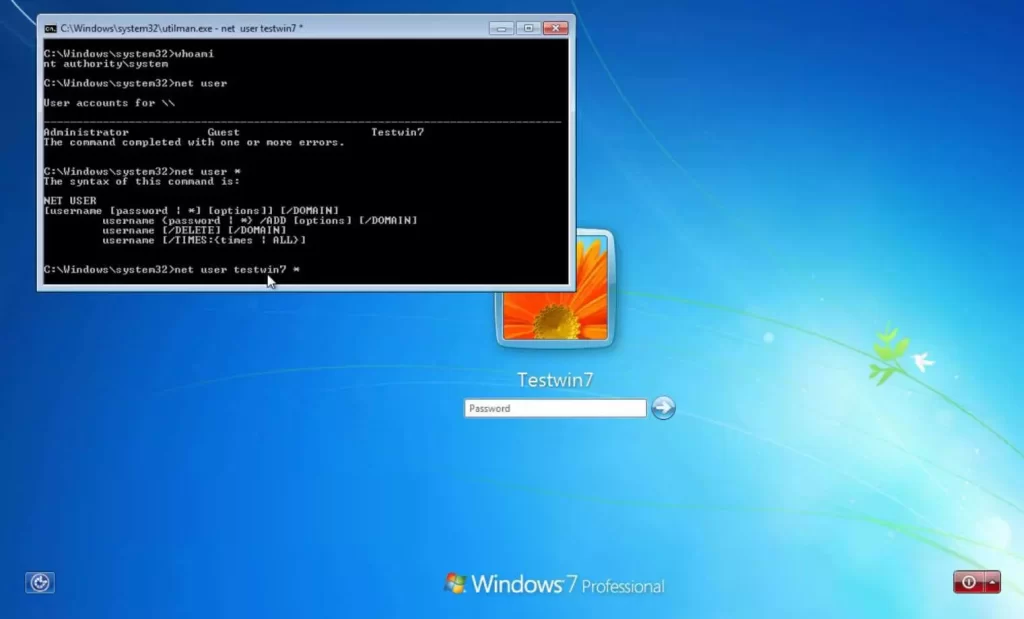Minimize the utilman.exe command window
Viewport: 1024px width, 619px height.
click(501, 28)
